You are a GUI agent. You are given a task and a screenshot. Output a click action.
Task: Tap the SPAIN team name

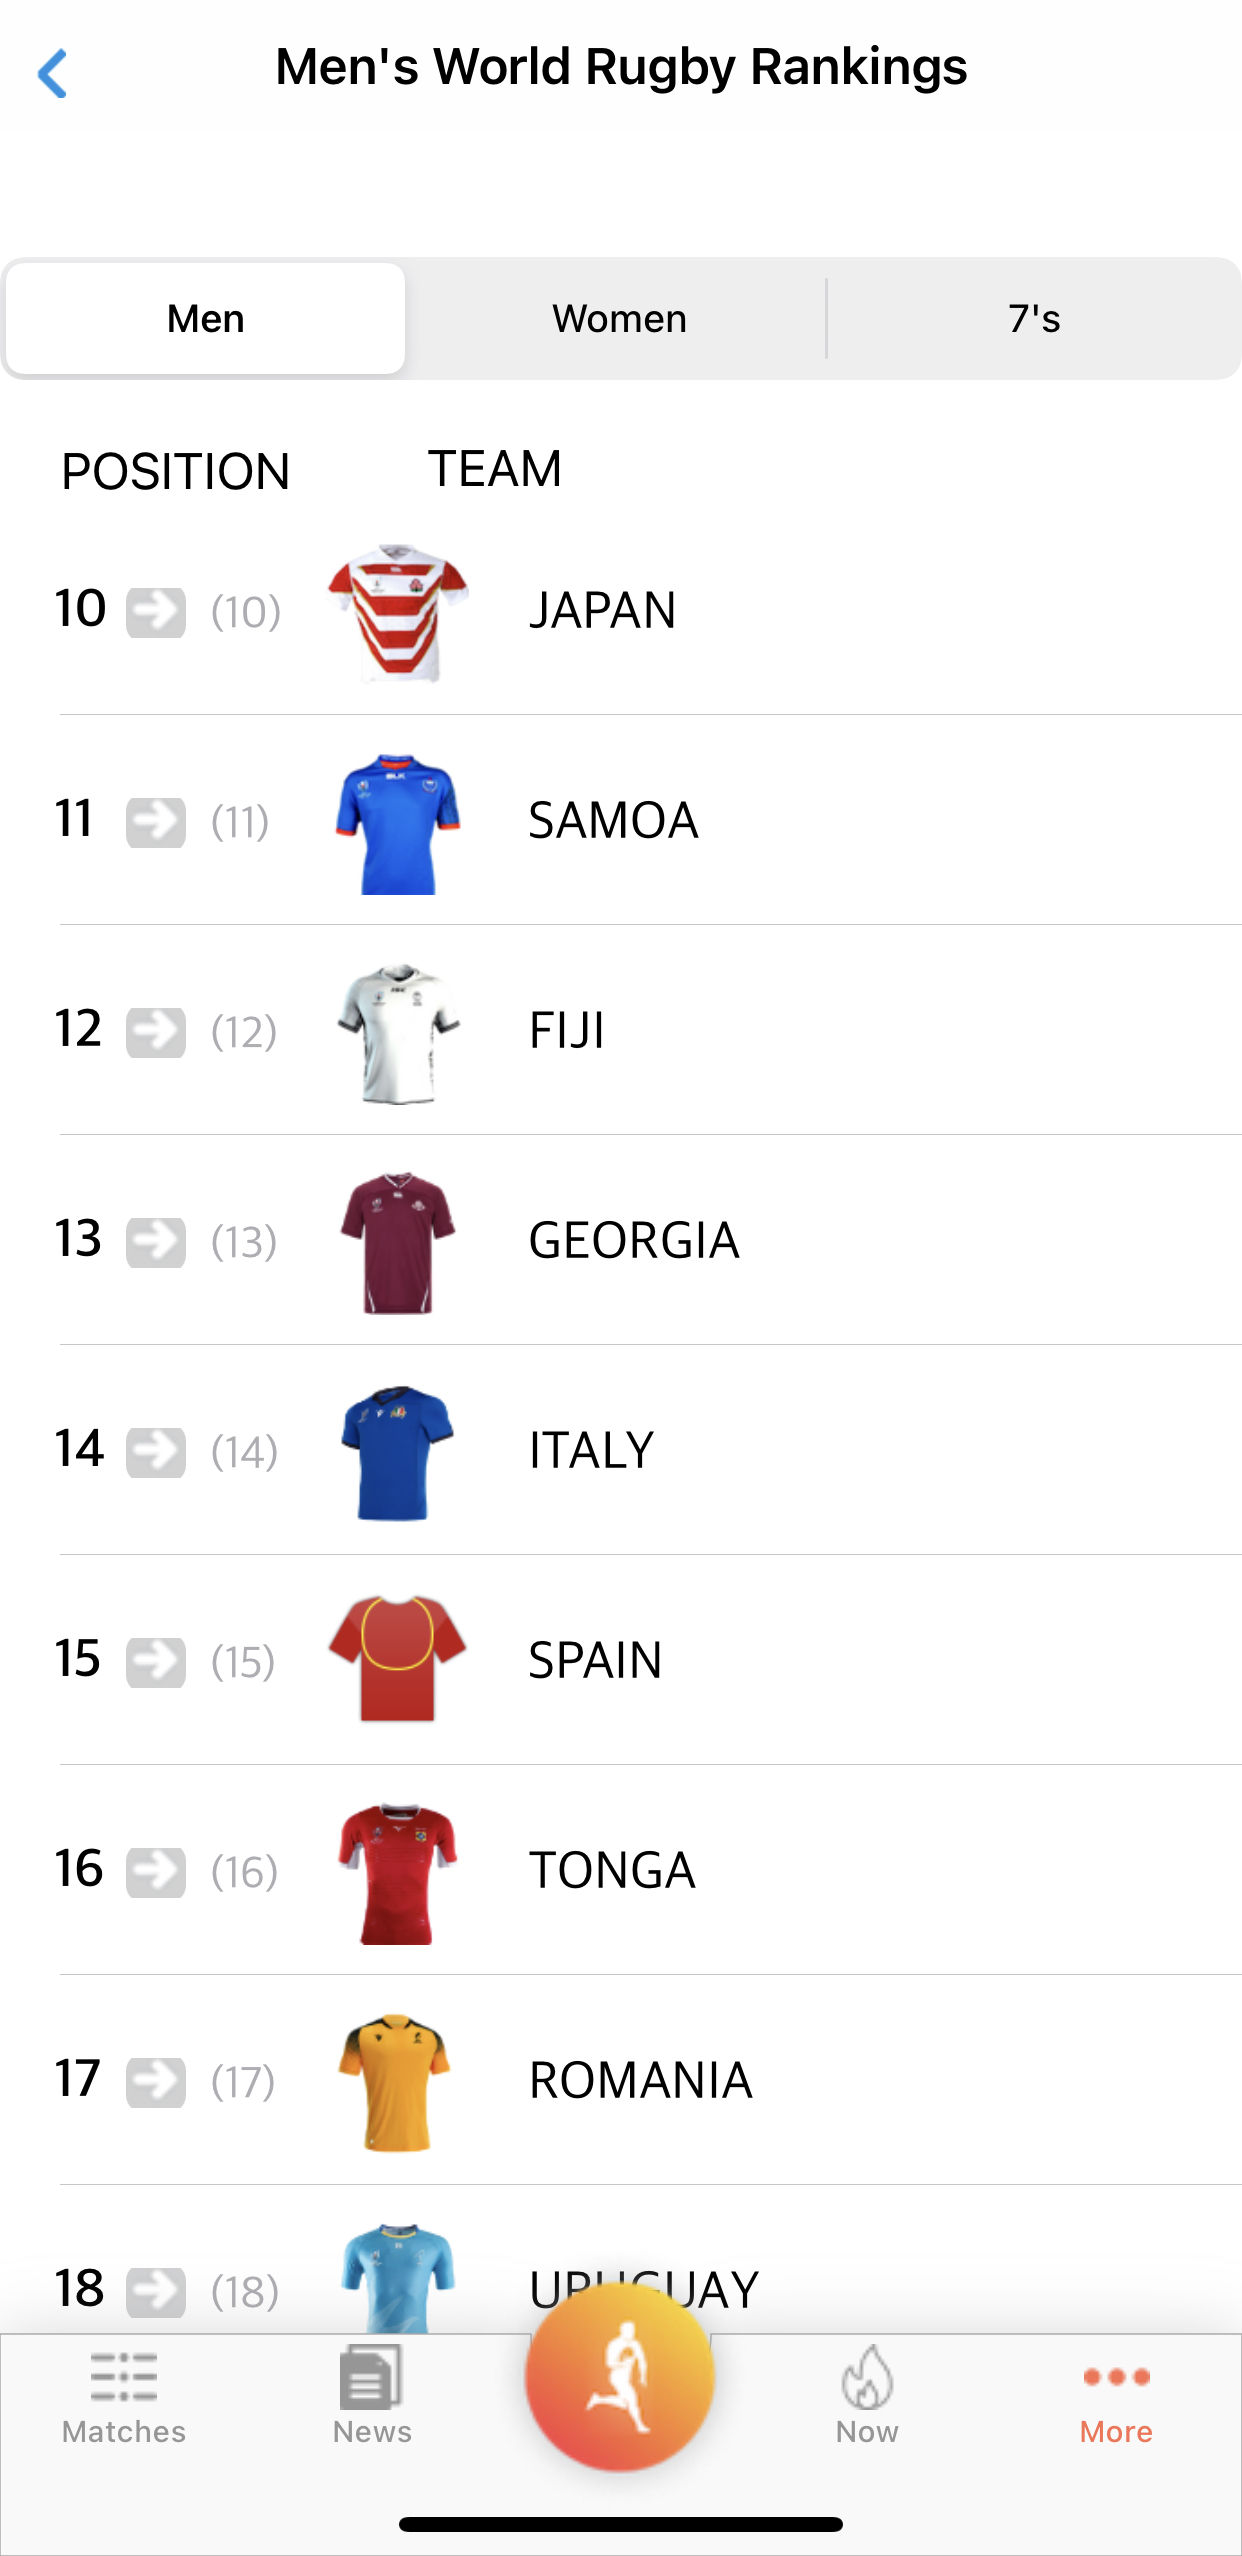pyautogui.click(x=595, y=1661)
